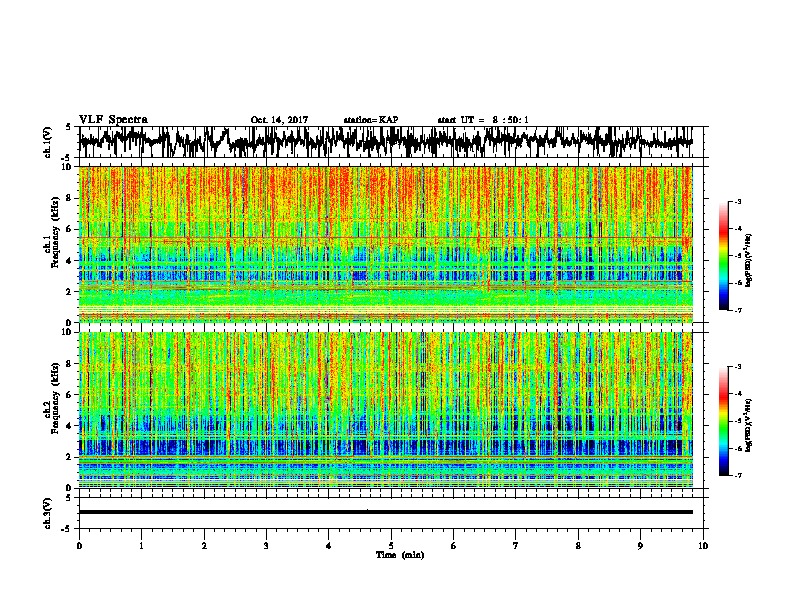Screen dimensions: 792x612
Task: Click the 'Time (min)' axis label
Action: tap(400, 555)
